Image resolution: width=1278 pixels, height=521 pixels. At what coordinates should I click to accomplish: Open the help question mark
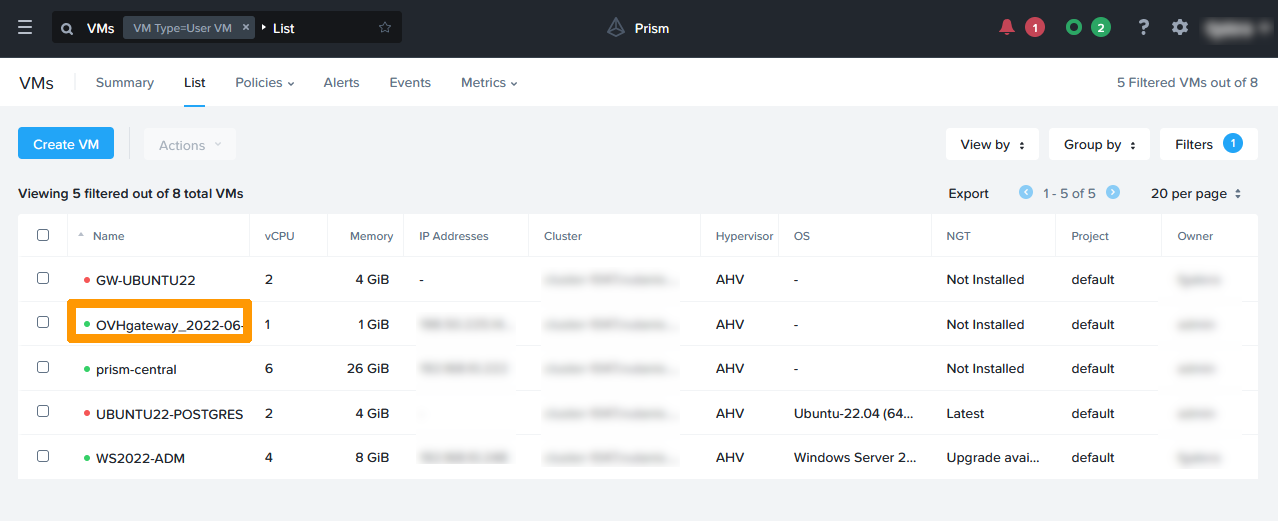(1143, 27)
